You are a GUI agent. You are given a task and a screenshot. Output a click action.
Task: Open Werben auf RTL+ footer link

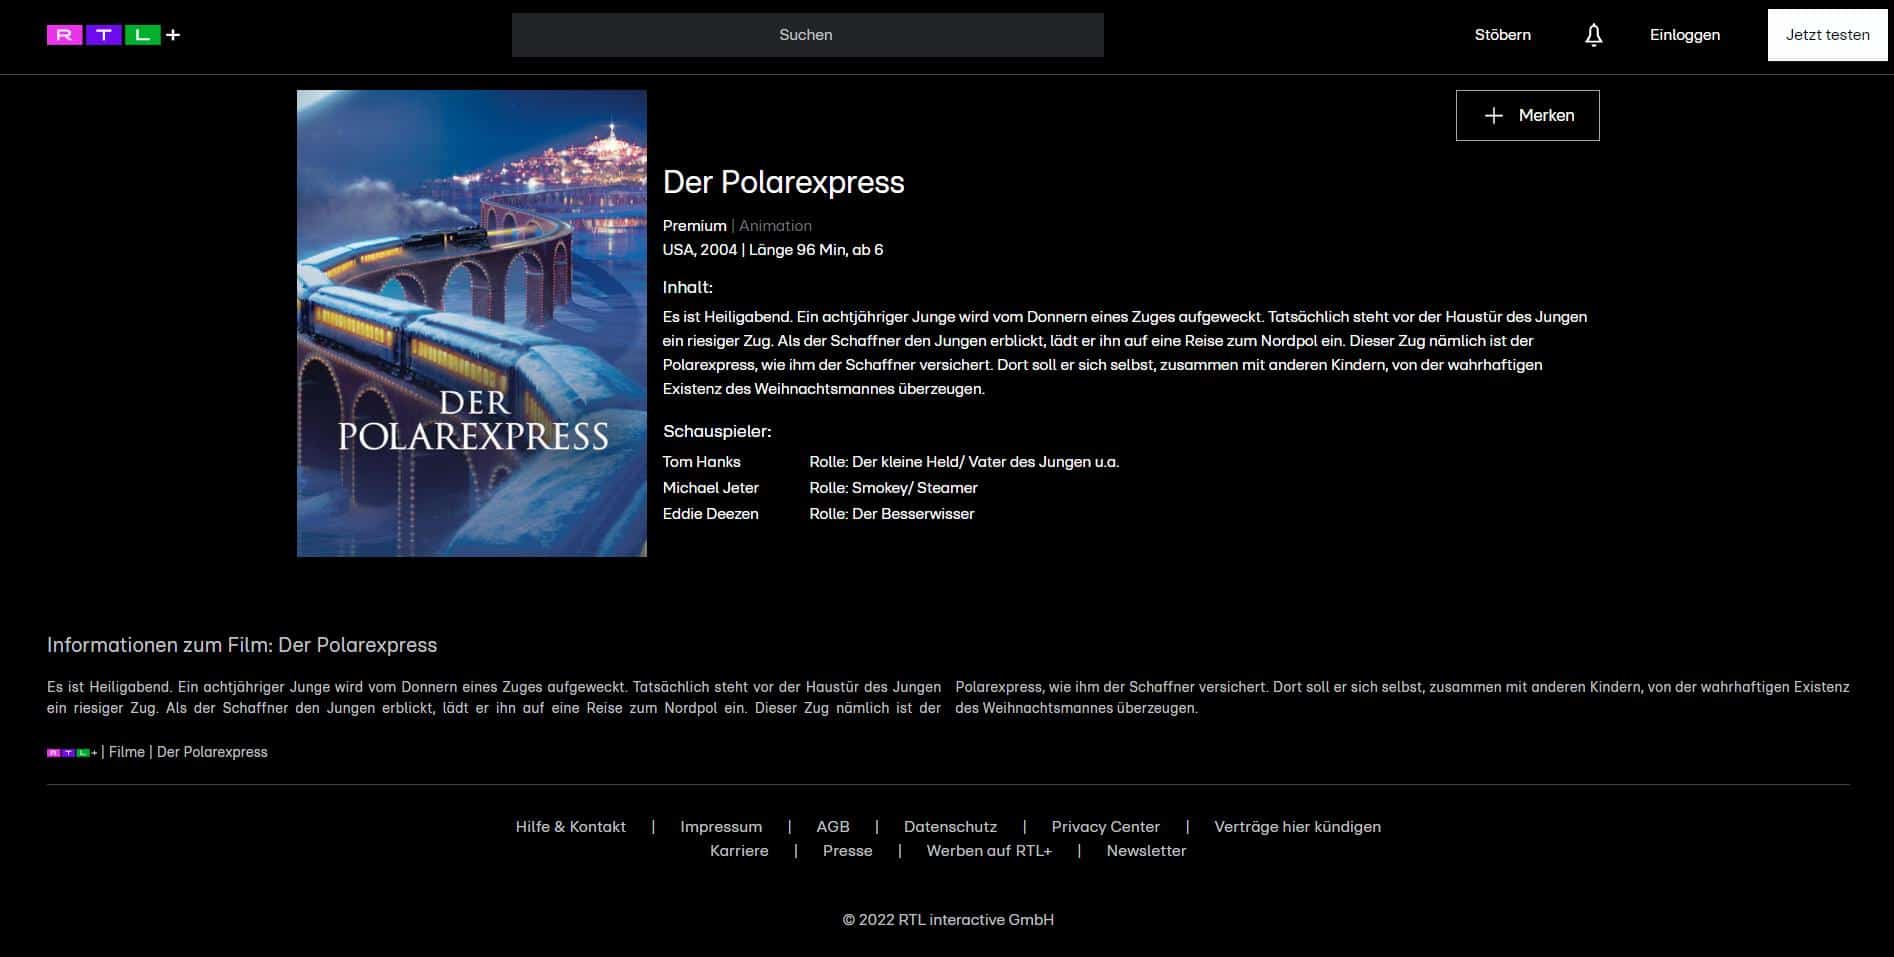989,851
